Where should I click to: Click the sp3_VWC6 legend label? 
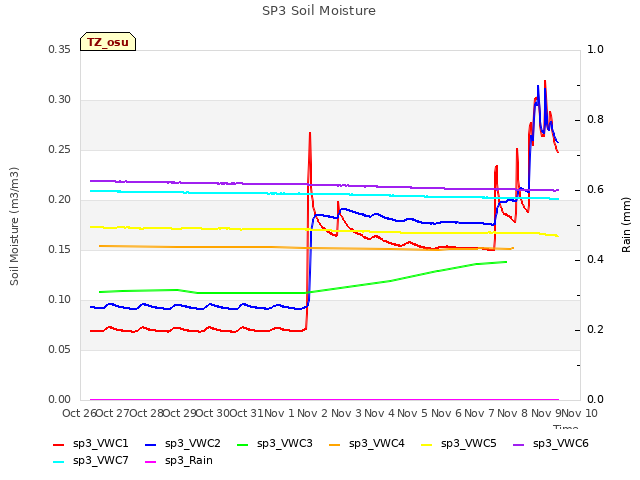click(x=560, y=444)
